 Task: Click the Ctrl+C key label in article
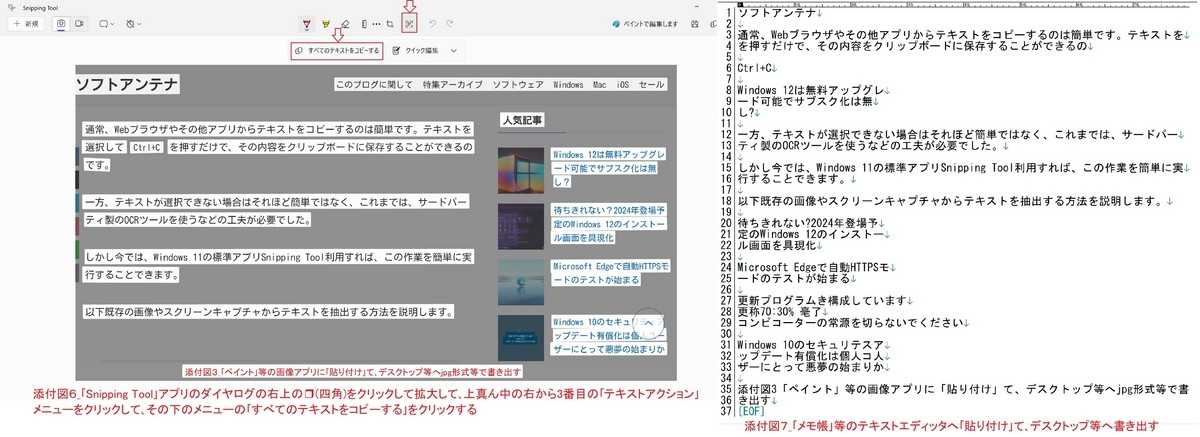tap(147, 147)
